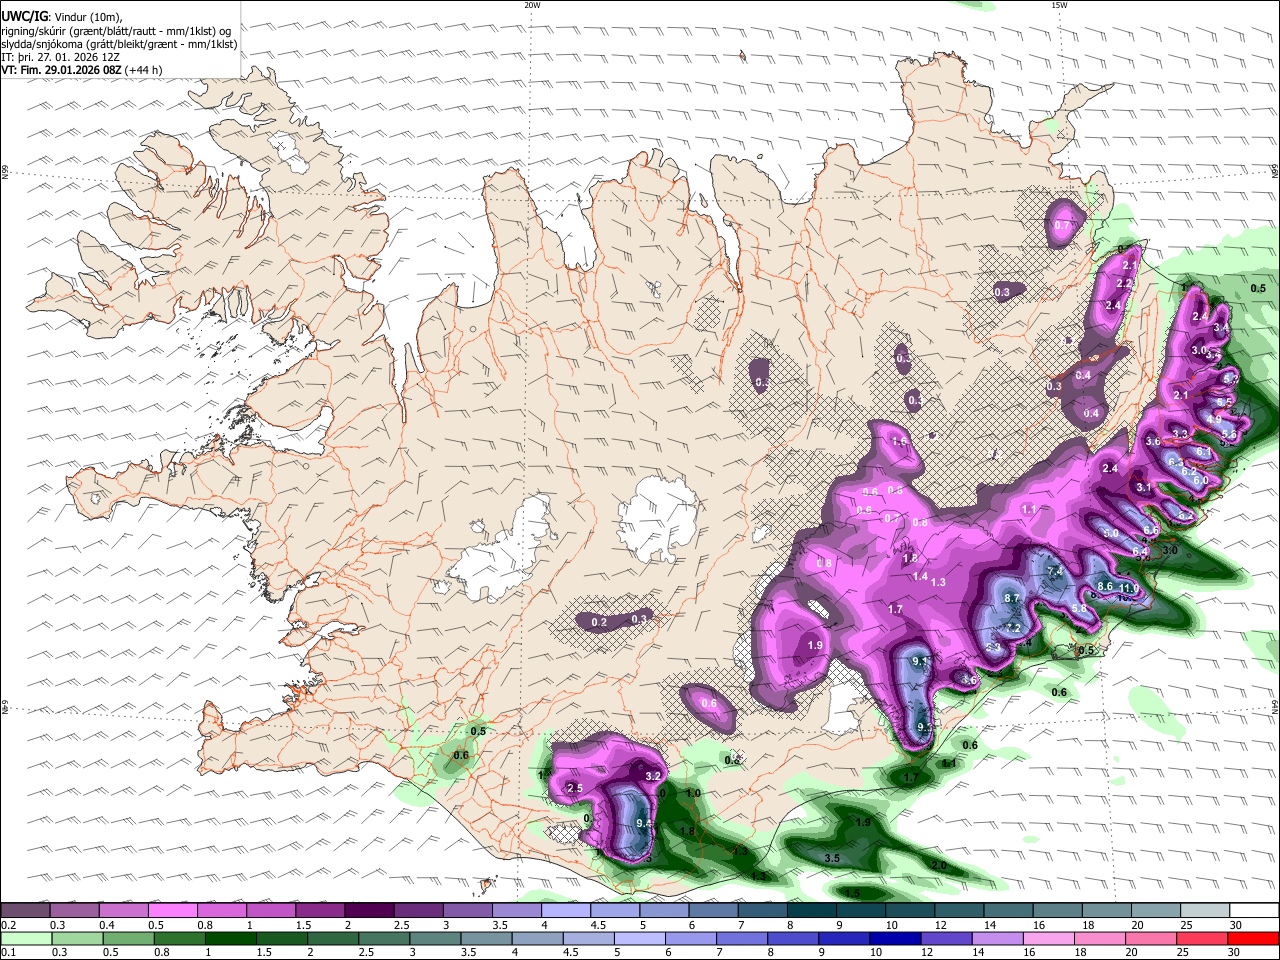The image size is (1280, 960).
Task: Click the "8.7" precipitation value on the map
Action: 1011,598
